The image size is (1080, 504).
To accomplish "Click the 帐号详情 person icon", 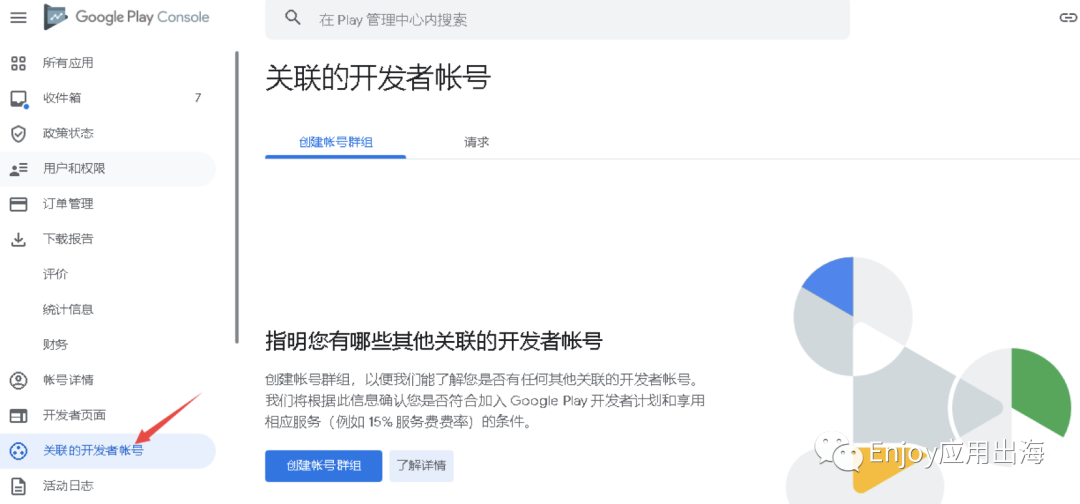I will coord(19,380).
